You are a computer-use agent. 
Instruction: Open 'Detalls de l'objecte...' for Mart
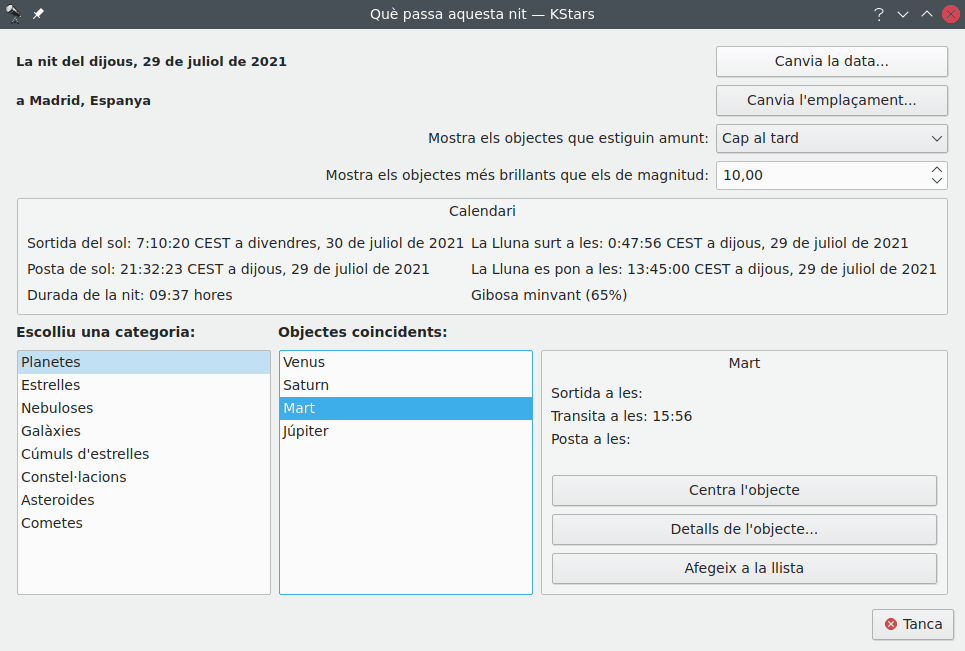tap(744, 529)
